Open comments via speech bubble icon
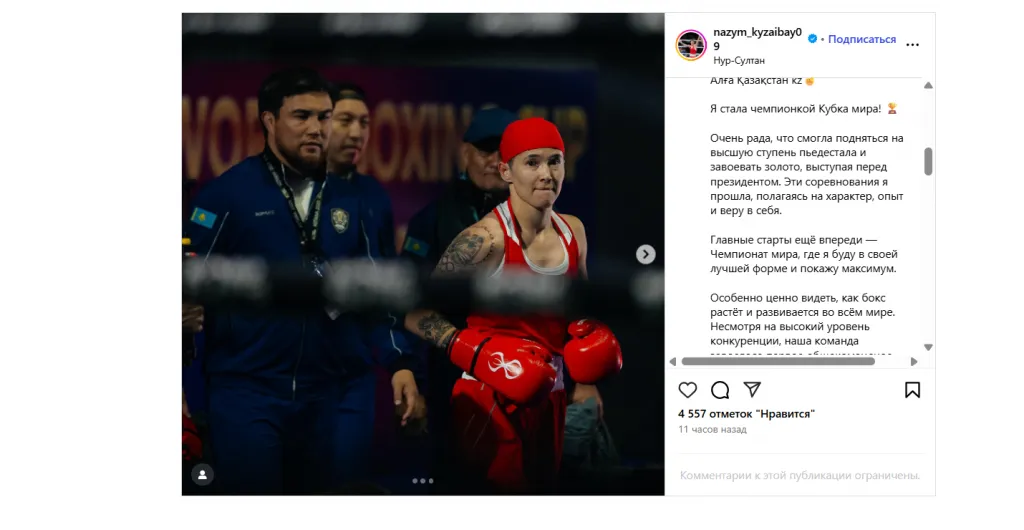The width and height of the screenshot is (1024, 530). (720, 390)
